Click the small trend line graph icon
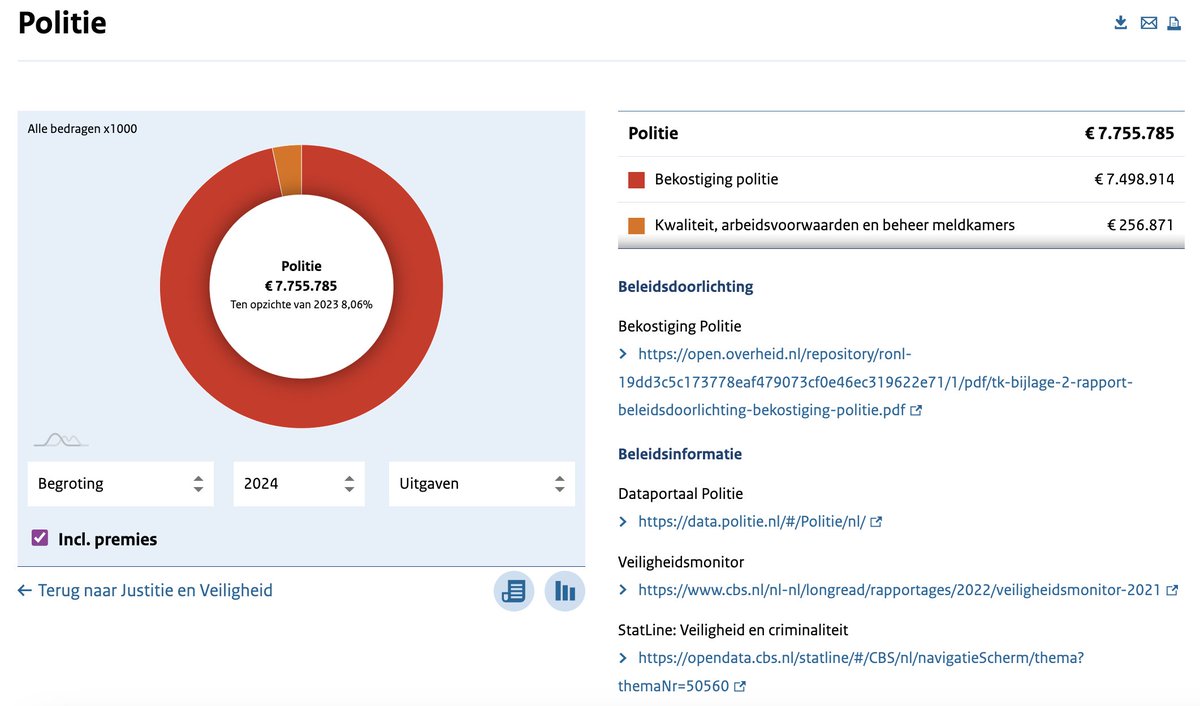The width and height of the screenshot is (1200, 706). (61, 439)
